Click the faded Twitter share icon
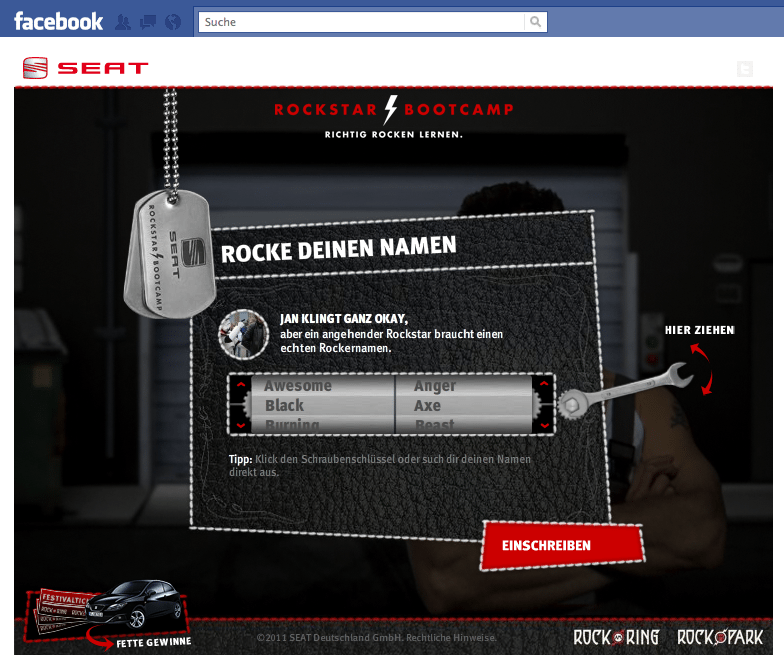The width and height of the screenshot is (784, 666). tap(745, 69)
